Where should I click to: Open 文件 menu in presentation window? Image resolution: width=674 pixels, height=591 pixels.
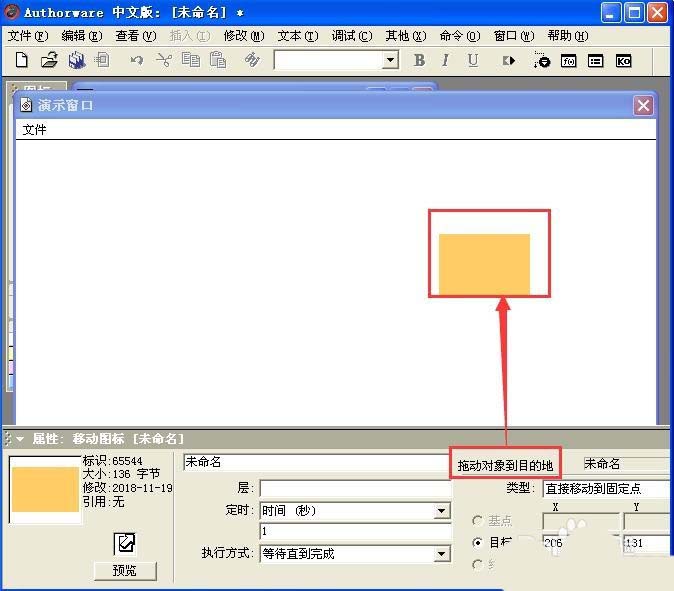34,129
